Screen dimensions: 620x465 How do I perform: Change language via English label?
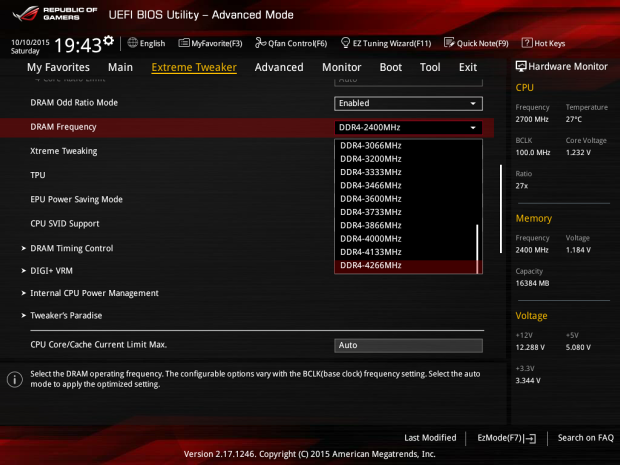click(152, 43)
